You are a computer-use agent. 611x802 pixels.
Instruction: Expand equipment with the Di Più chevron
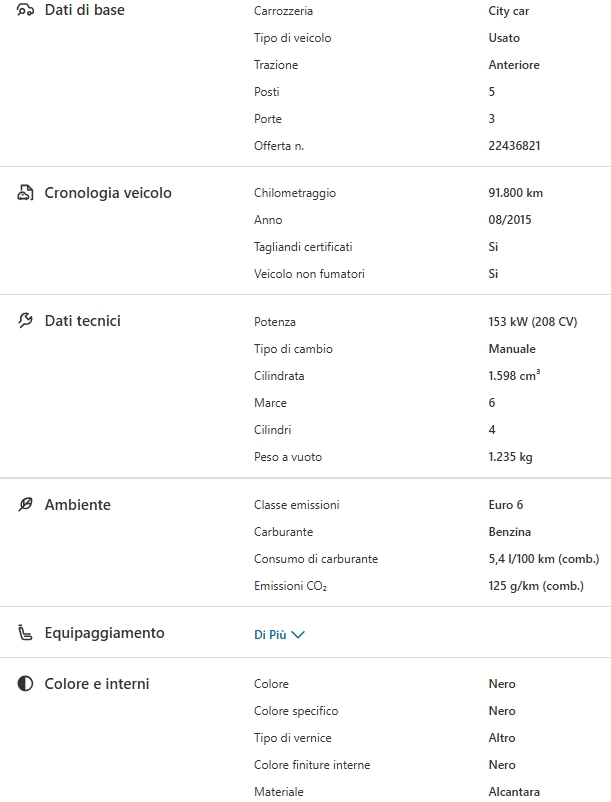(297, 634)
